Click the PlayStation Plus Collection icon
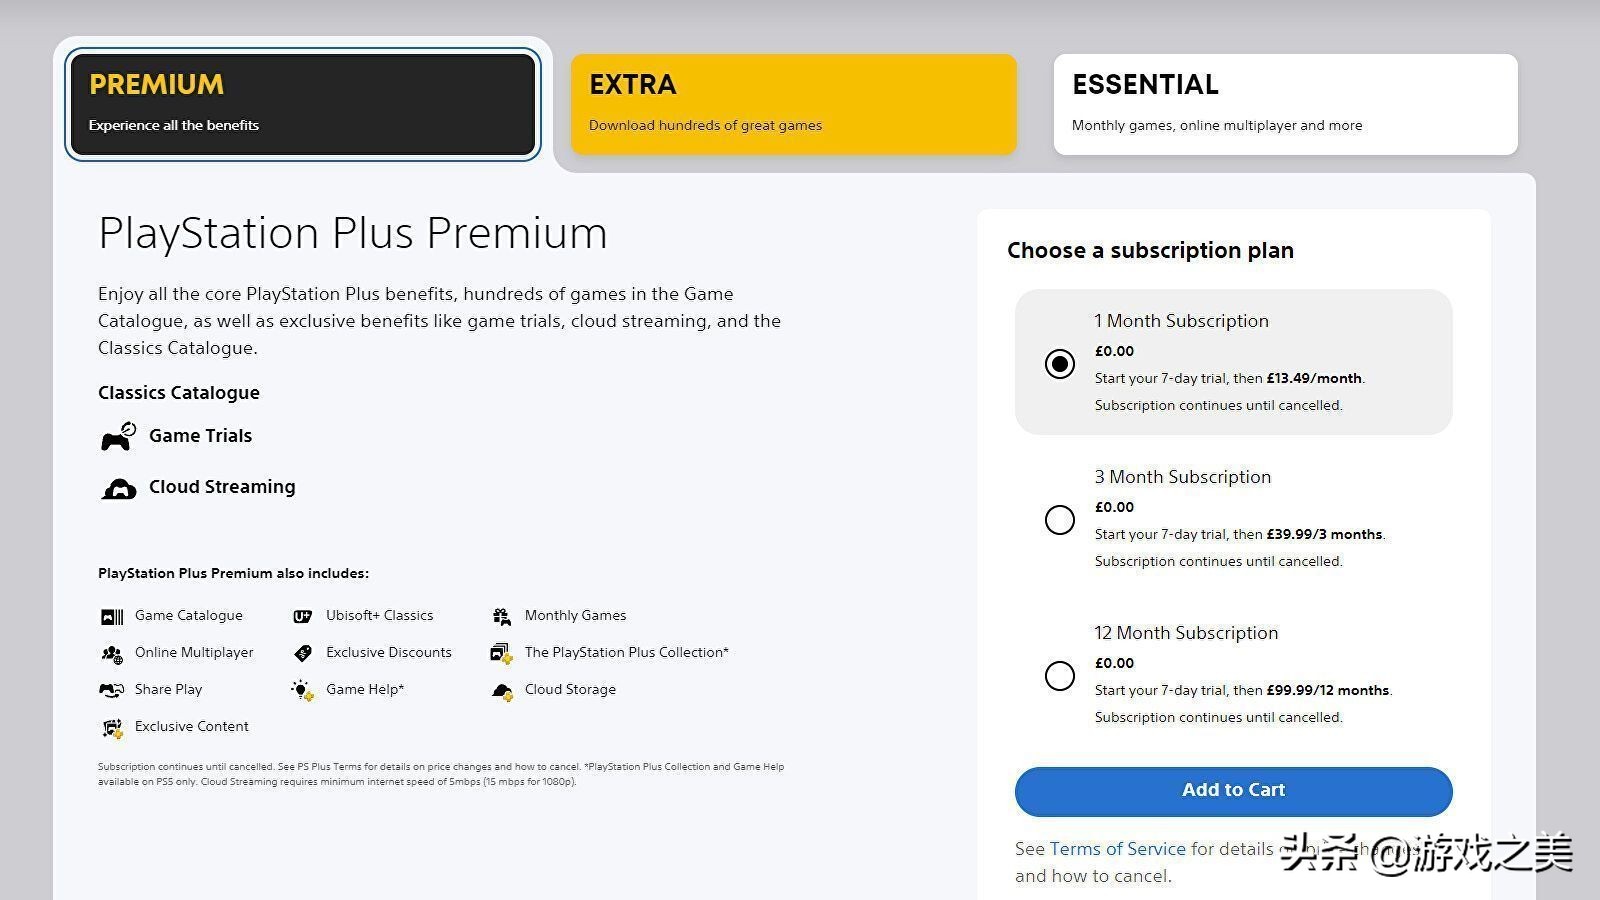This screenshot has height=900, width=1600. point(501,654)
